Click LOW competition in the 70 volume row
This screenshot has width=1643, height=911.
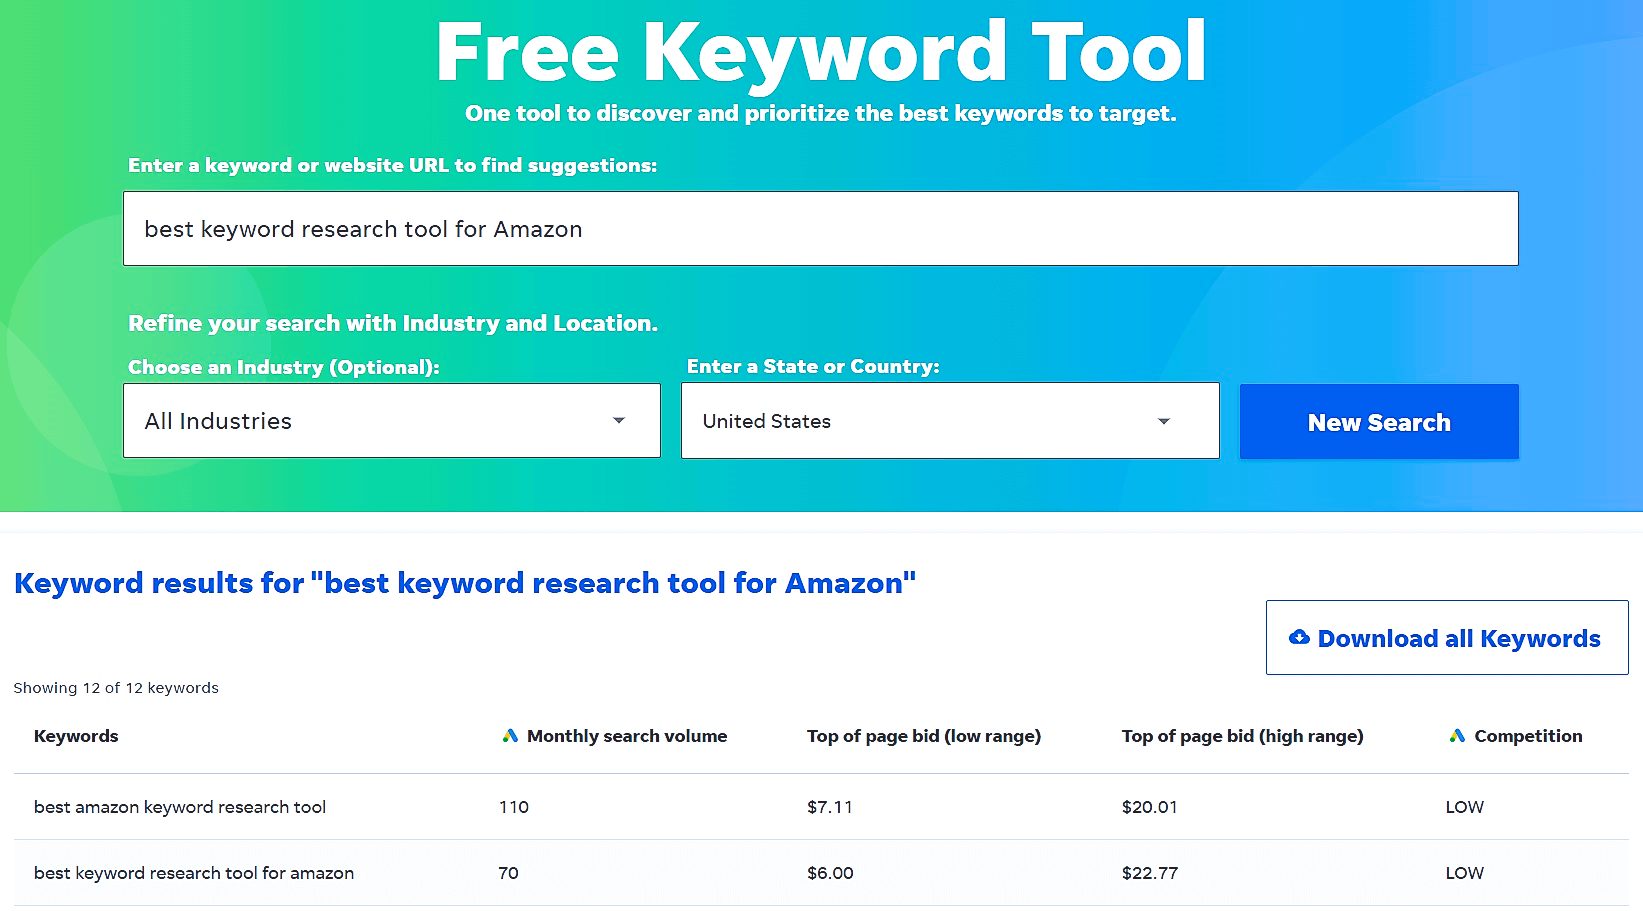[x=1464, y=873]
